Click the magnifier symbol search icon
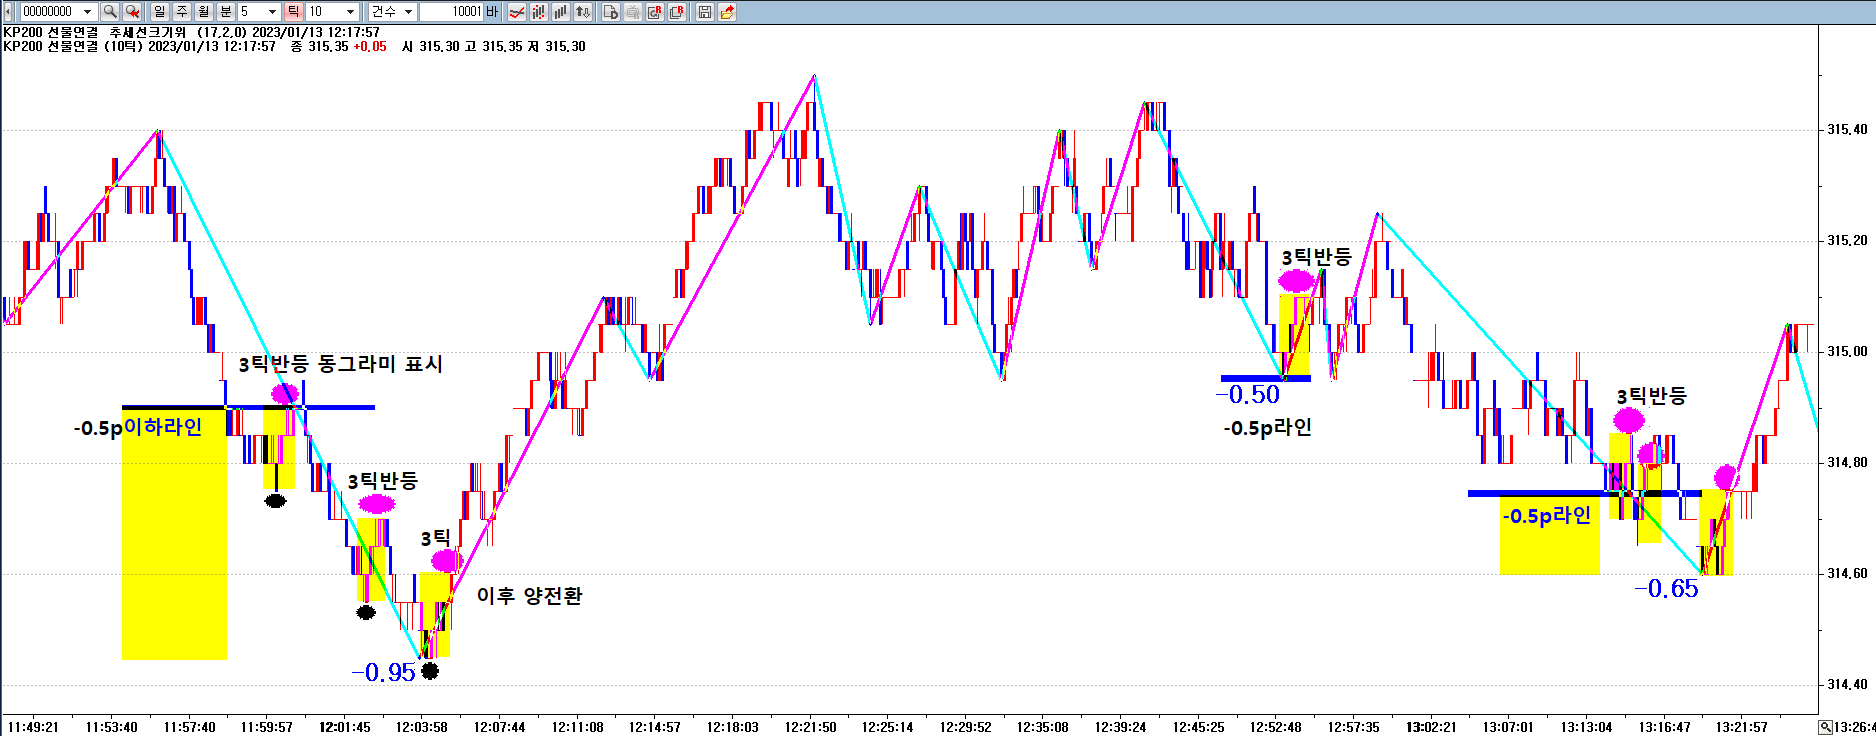Image resolution: width=1876 pixels, height=736 pixels. coord(110,12)
